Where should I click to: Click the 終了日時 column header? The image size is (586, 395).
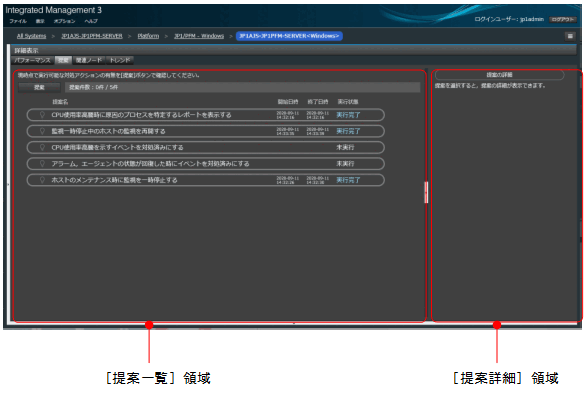318,102
